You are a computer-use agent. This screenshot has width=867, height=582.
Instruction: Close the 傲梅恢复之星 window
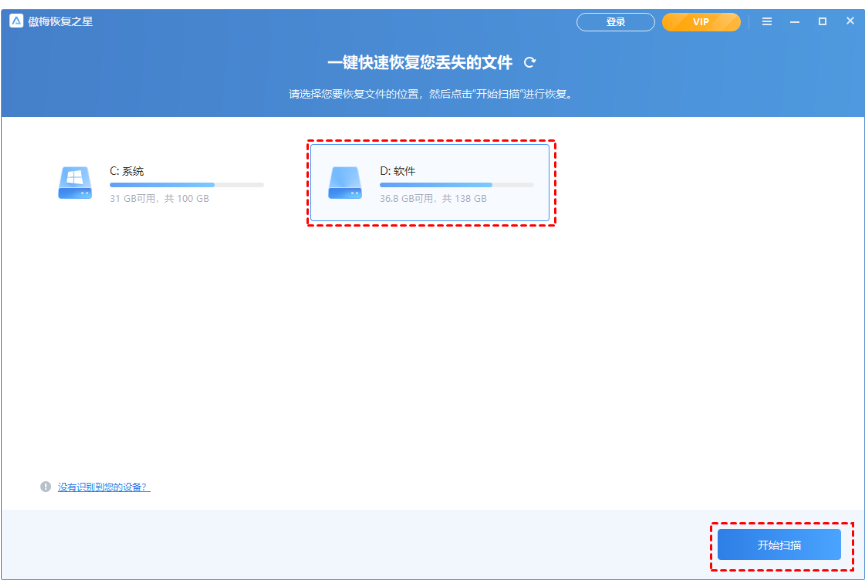(849, 21)
